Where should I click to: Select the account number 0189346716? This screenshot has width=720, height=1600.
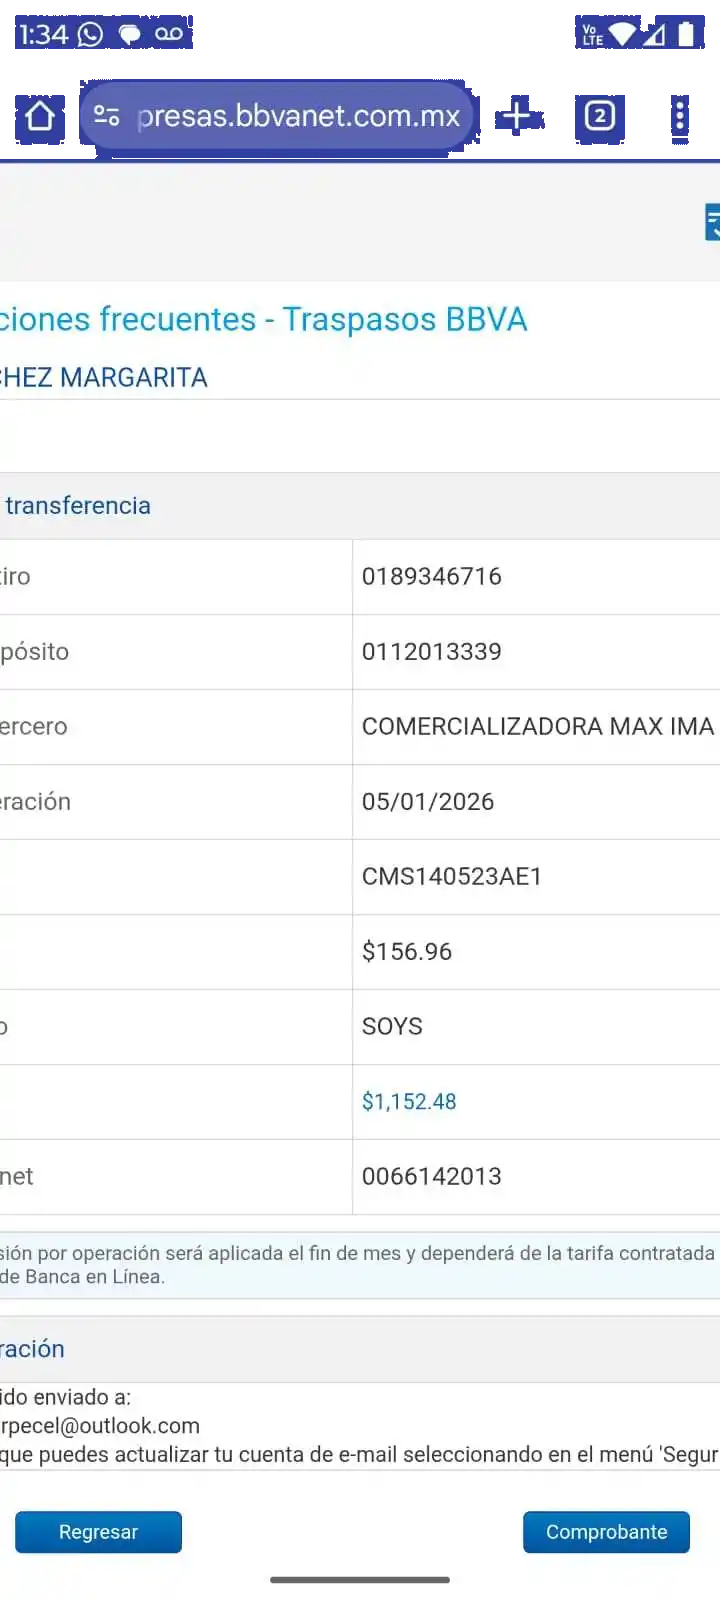coord(432,577)
